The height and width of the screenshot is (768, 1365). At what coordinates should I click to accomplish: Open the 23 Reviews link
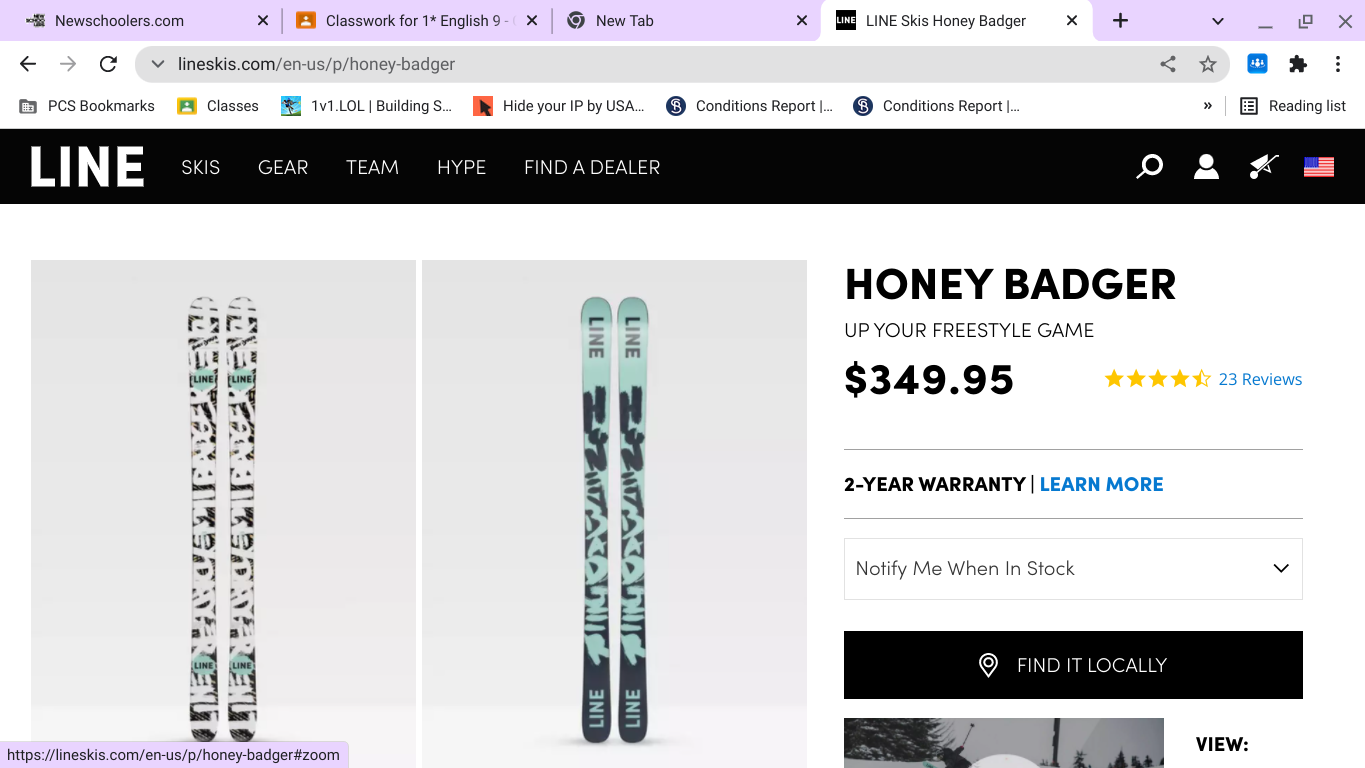(x=1260, y=379)
